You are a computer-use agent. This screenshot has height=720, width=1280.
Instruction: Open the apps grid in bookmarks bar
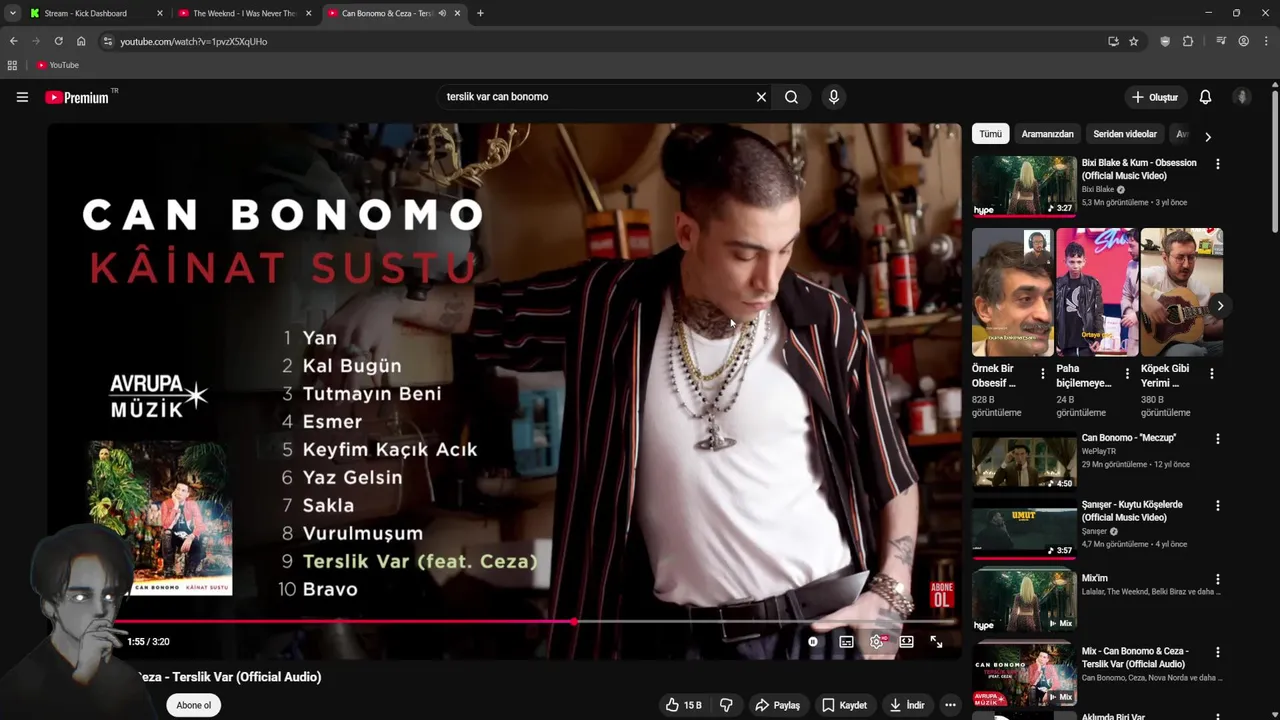(x=12, y=65)
